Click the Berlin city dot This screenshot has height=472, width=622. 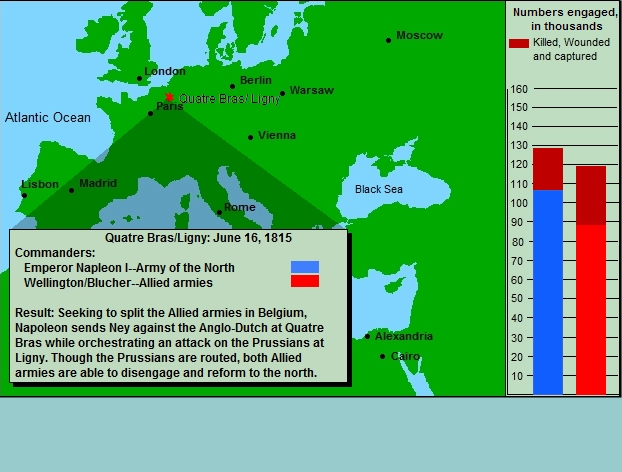(232, 86)
